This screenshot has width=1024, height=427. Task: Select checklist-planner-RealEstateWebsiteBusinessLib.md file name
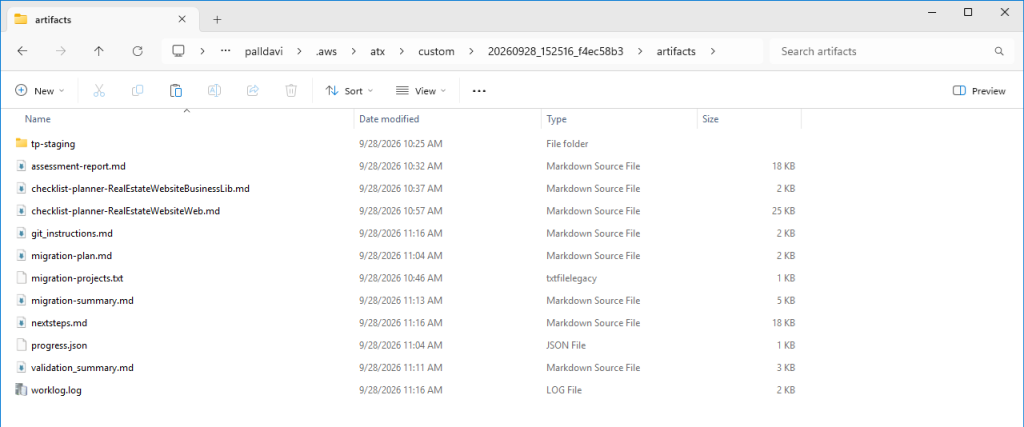click(x=140, y=189)
